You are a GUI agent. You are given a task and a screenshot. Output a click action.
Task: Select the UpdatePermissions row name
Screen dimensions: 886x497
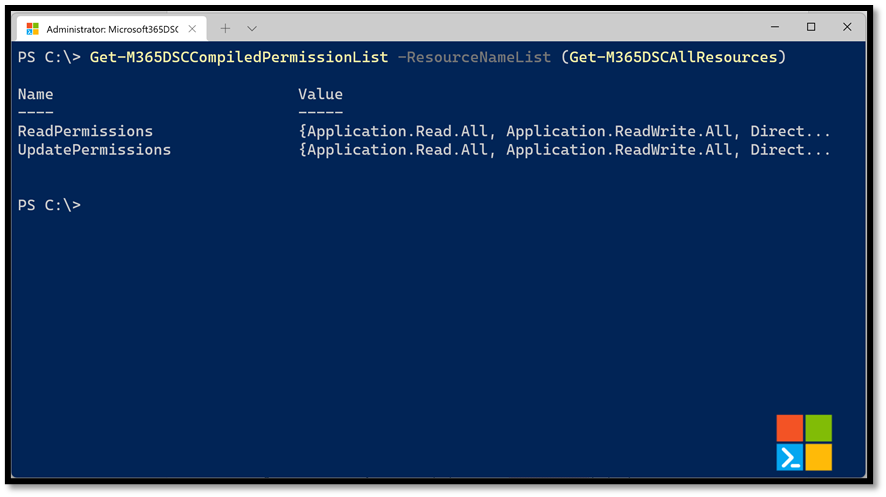(94, 150)
